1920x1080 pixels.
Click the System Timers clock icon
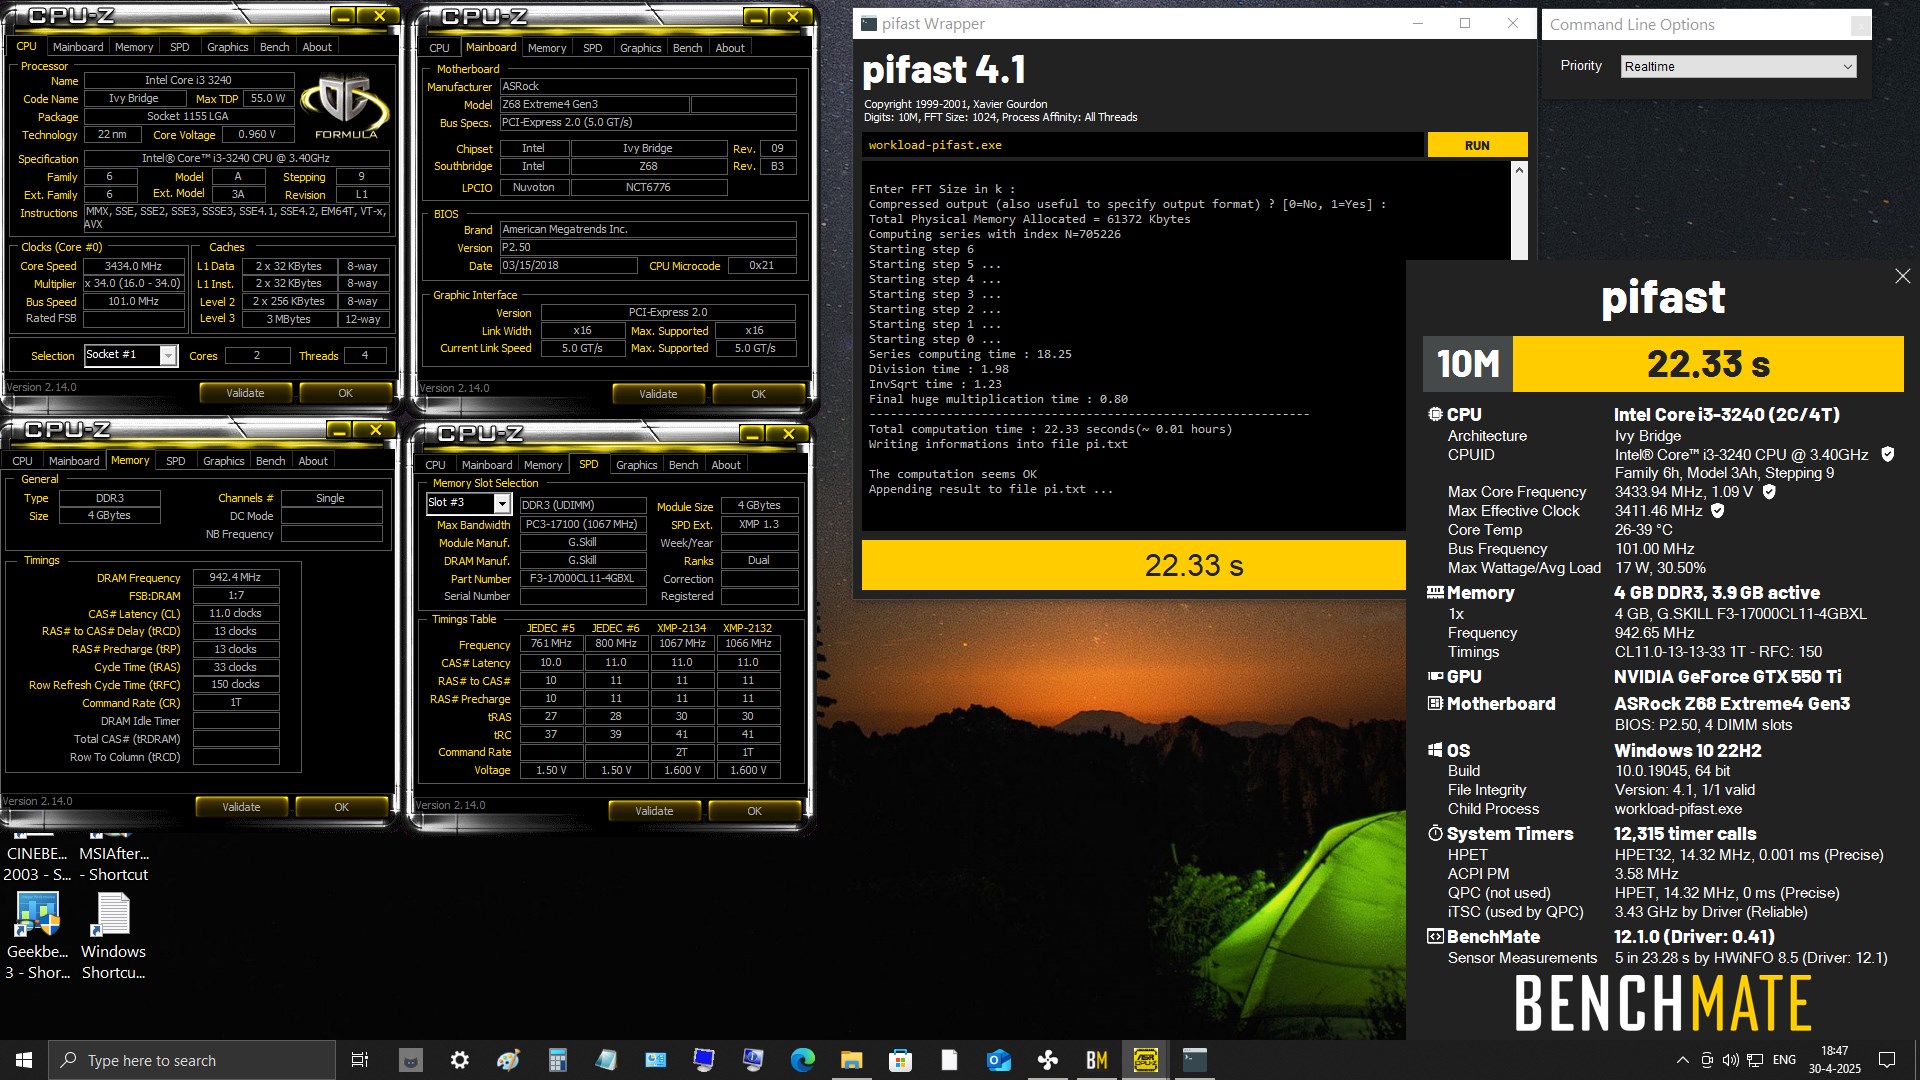pyautogui.click(x=1435, y=833)
